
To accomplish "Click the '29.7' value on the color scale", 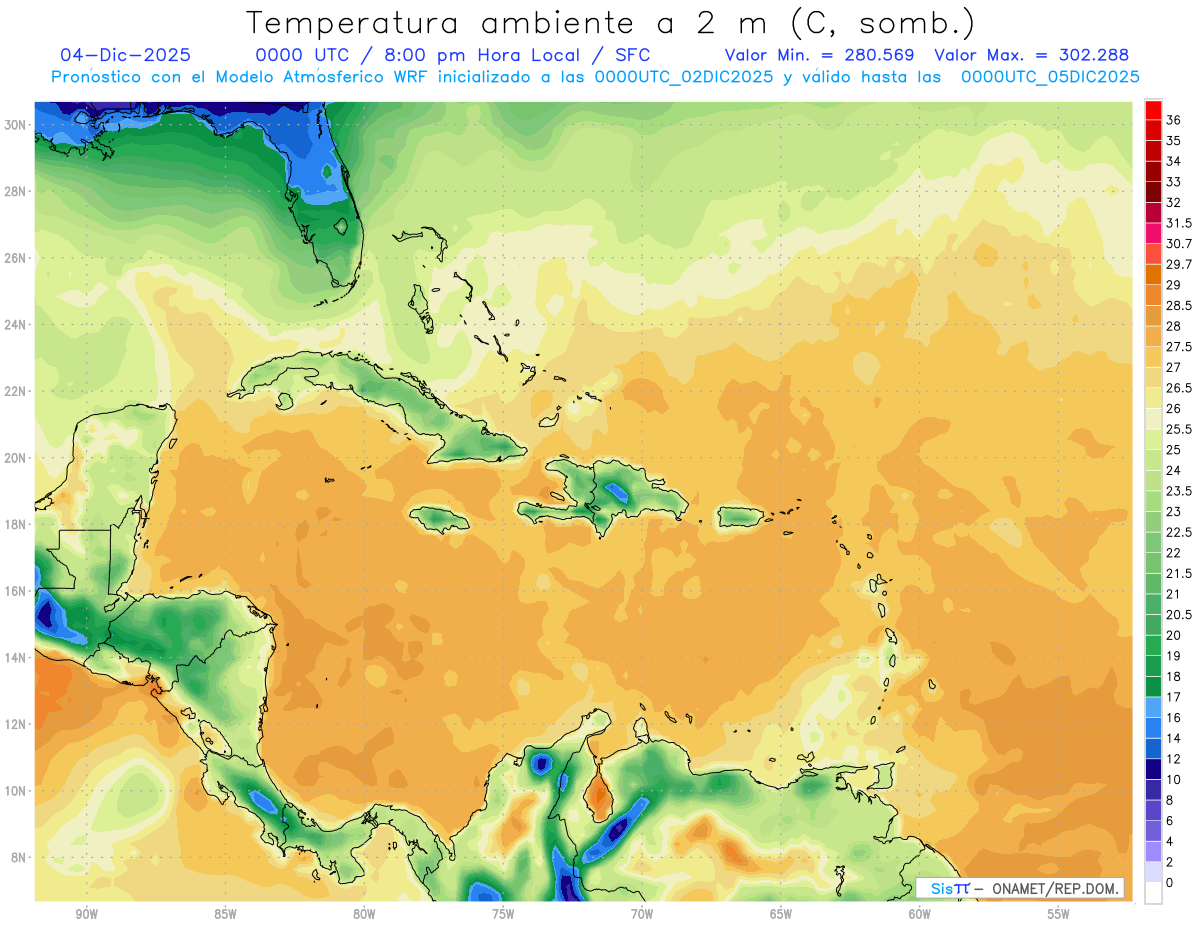I will (x=1179, y=264).
